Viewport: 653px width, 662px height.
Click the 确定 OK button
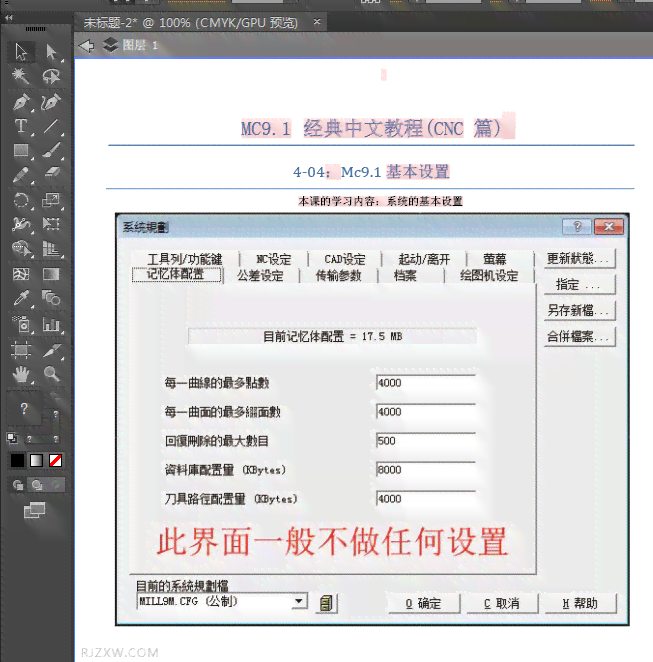(x=423, y=604)
